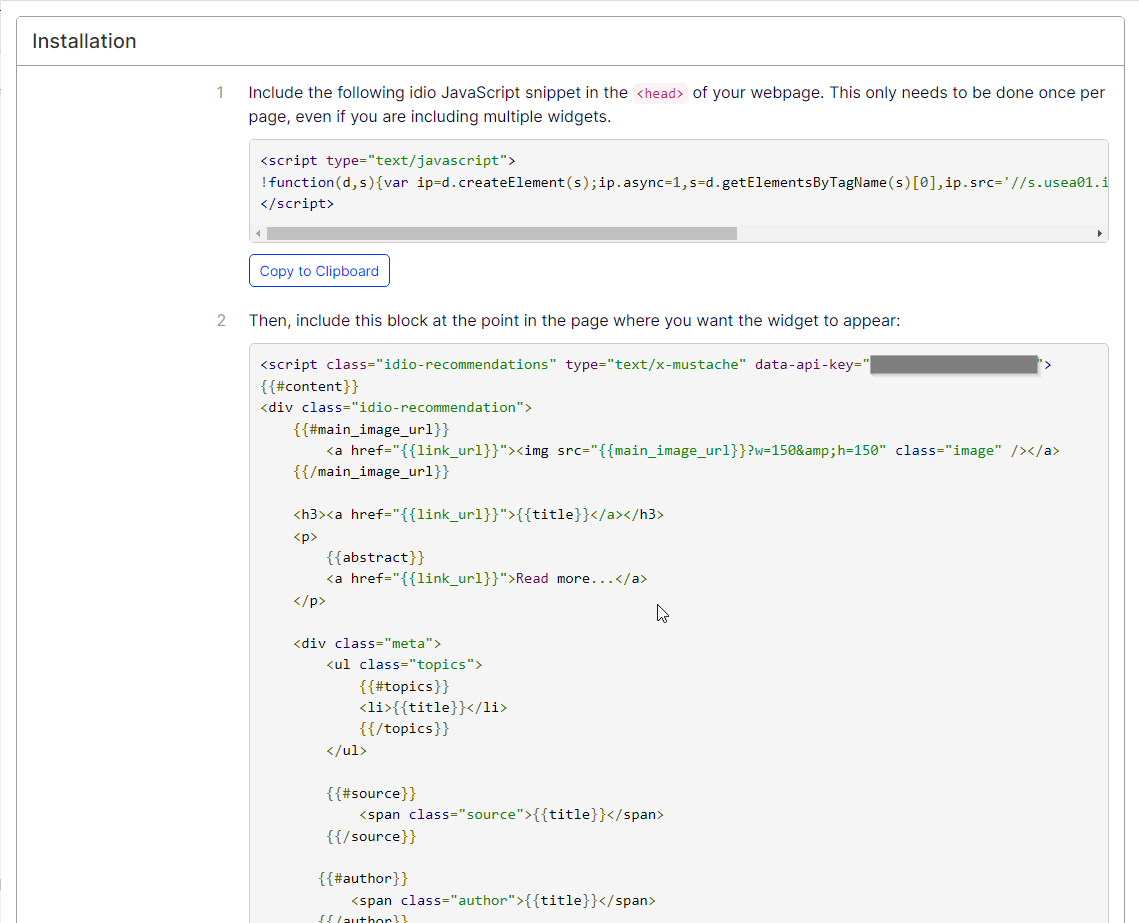Screen dimensions: 1139x923
Task: Click the Installation panel heading
Action: point(84,41)
